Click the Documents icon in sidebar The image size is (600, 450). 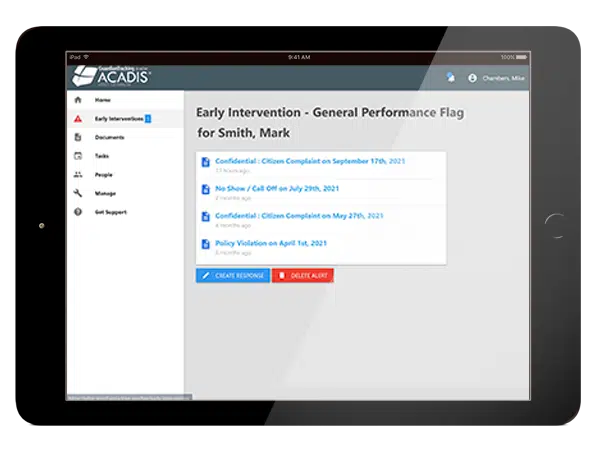(78, 137)
